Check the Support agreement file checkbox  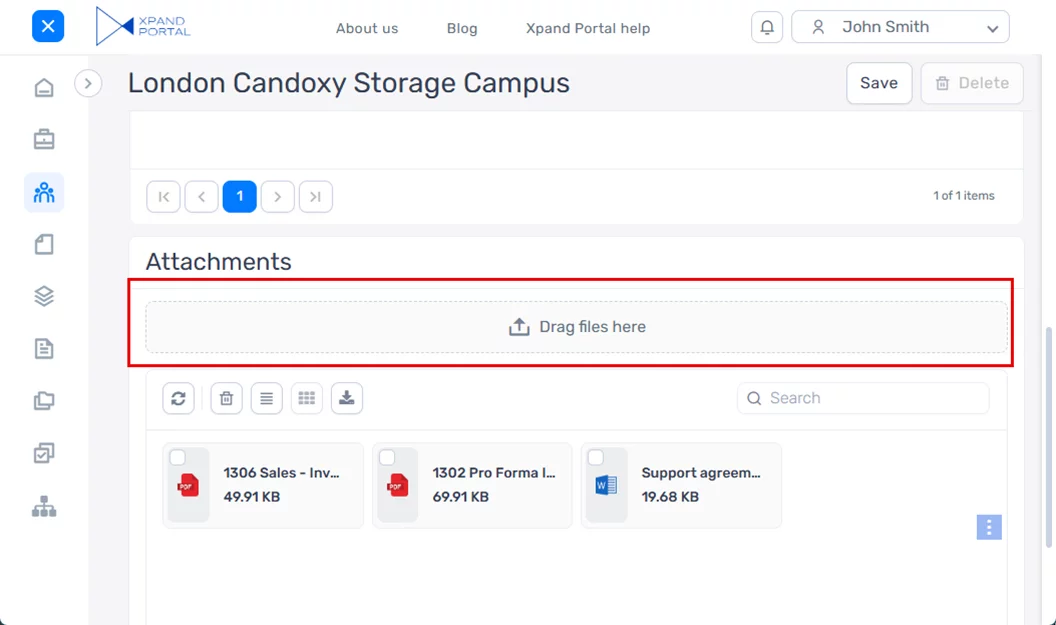596,457
